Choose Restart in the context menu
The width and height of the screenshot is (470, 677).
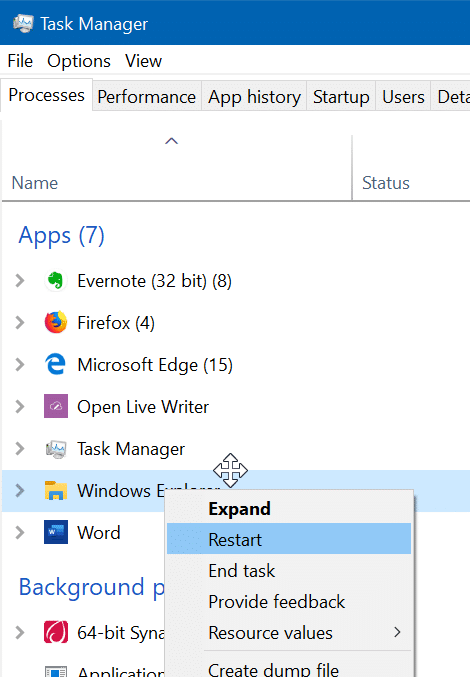click(289, 539)
